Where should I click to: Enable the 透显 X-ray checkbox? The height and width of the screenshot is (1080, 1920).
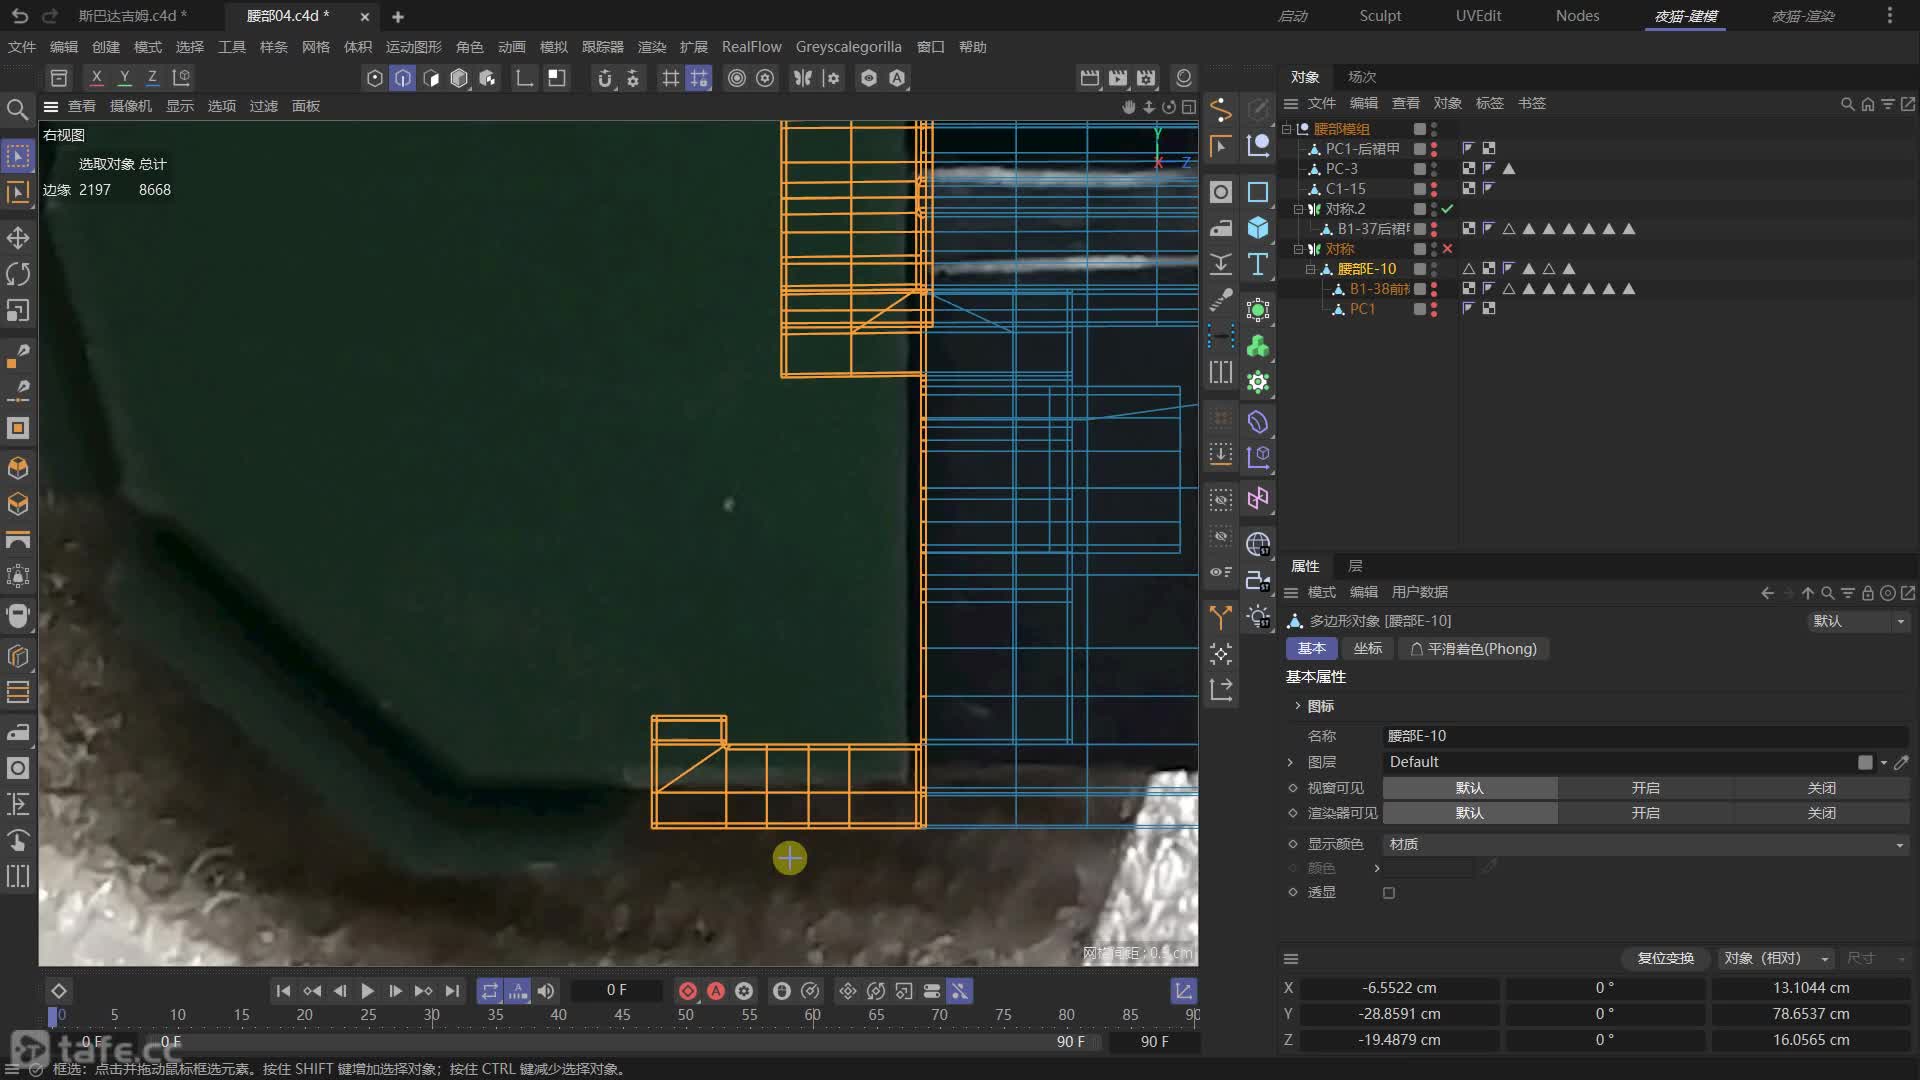[x=1389, y=893]
